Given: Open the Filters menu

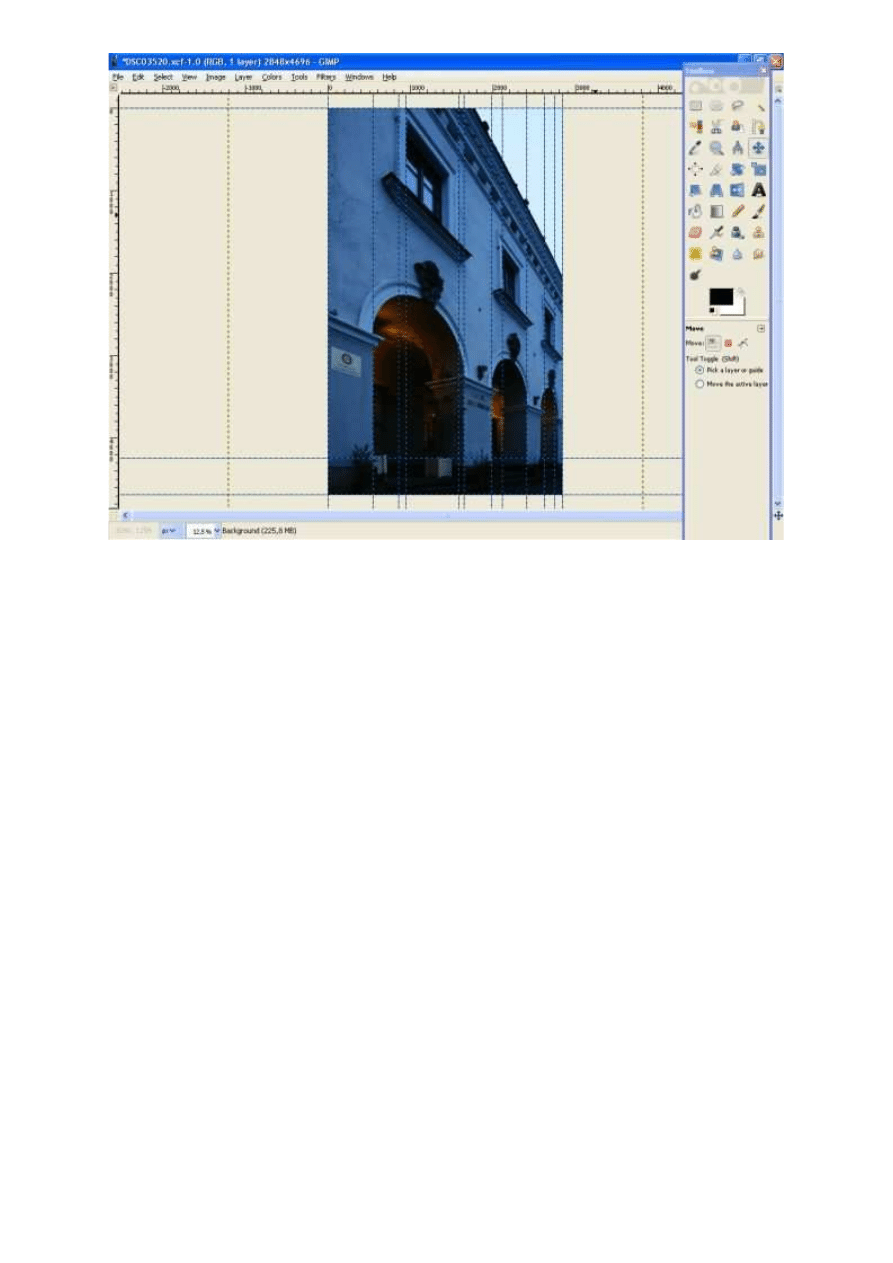Looking at the screenshot, I should coord(325,76).
